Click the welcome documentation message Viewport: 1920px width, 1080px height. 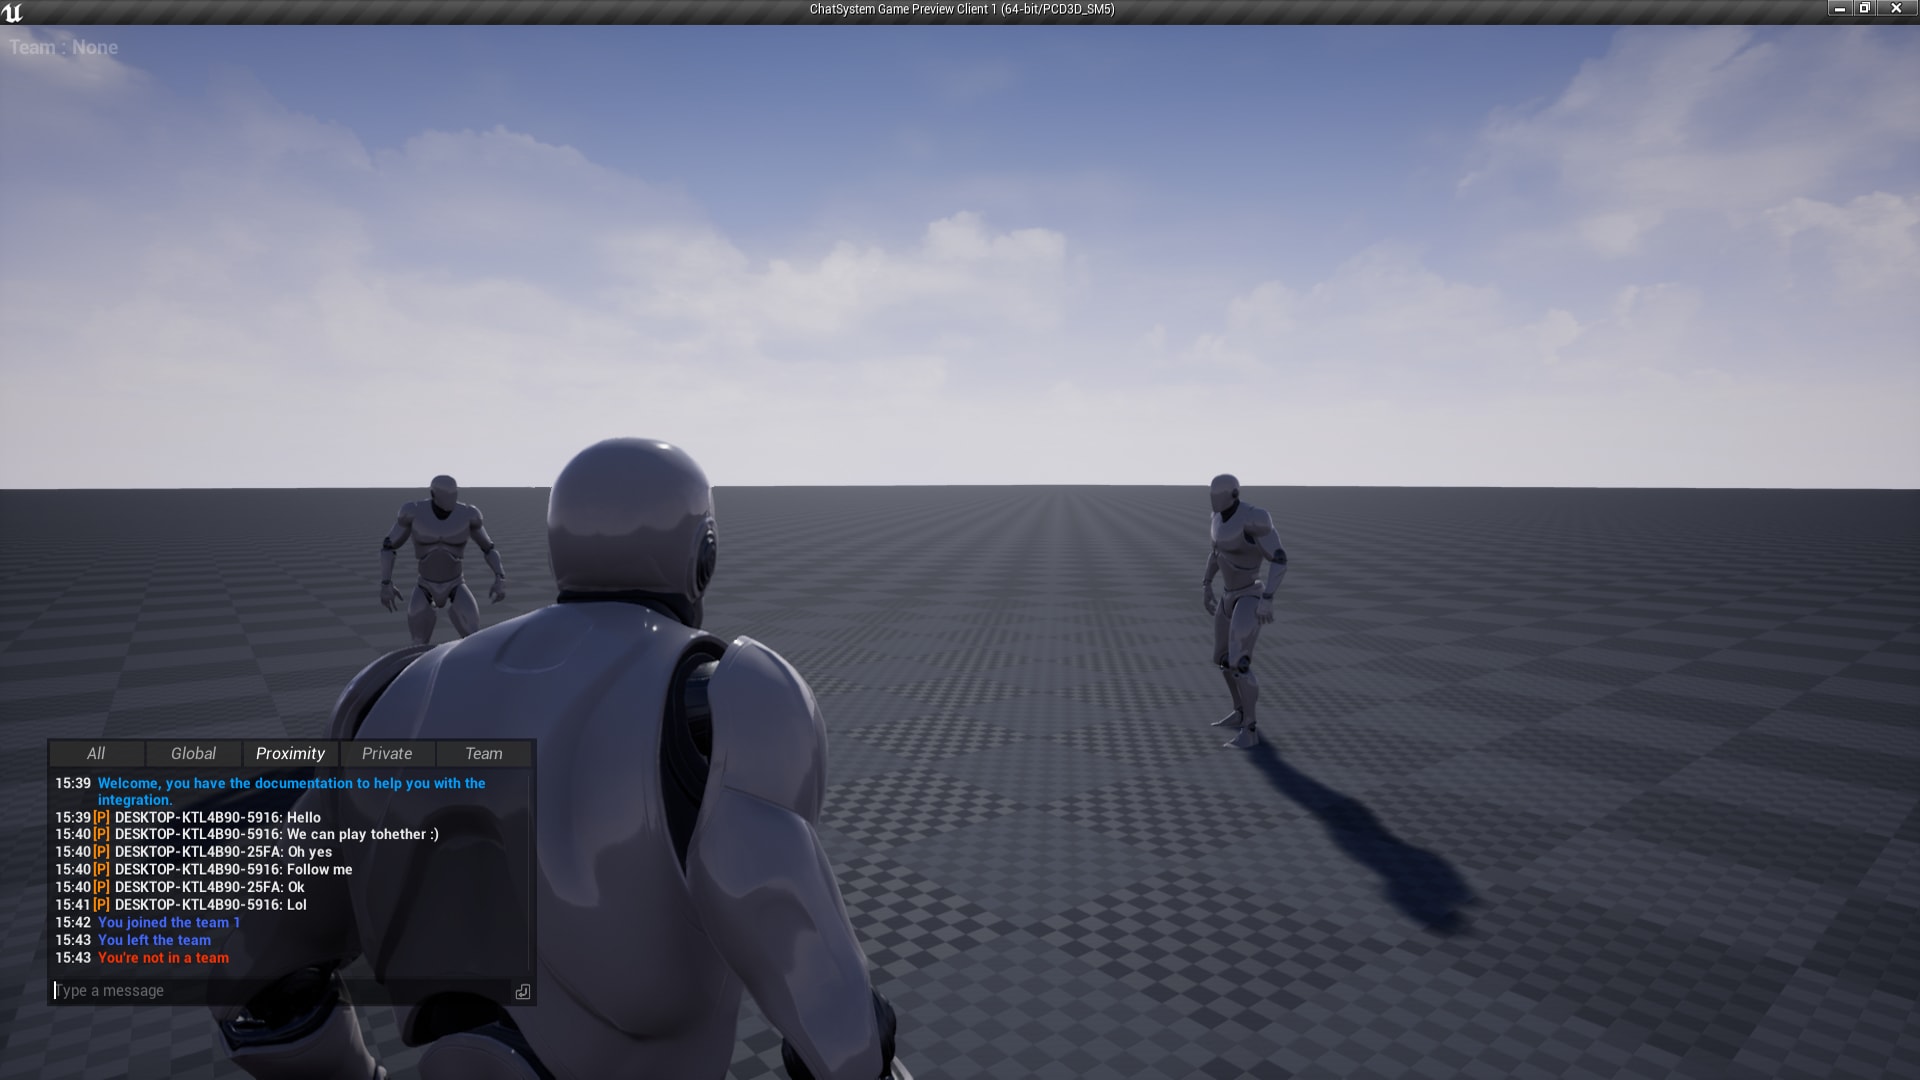click(291, 791)
